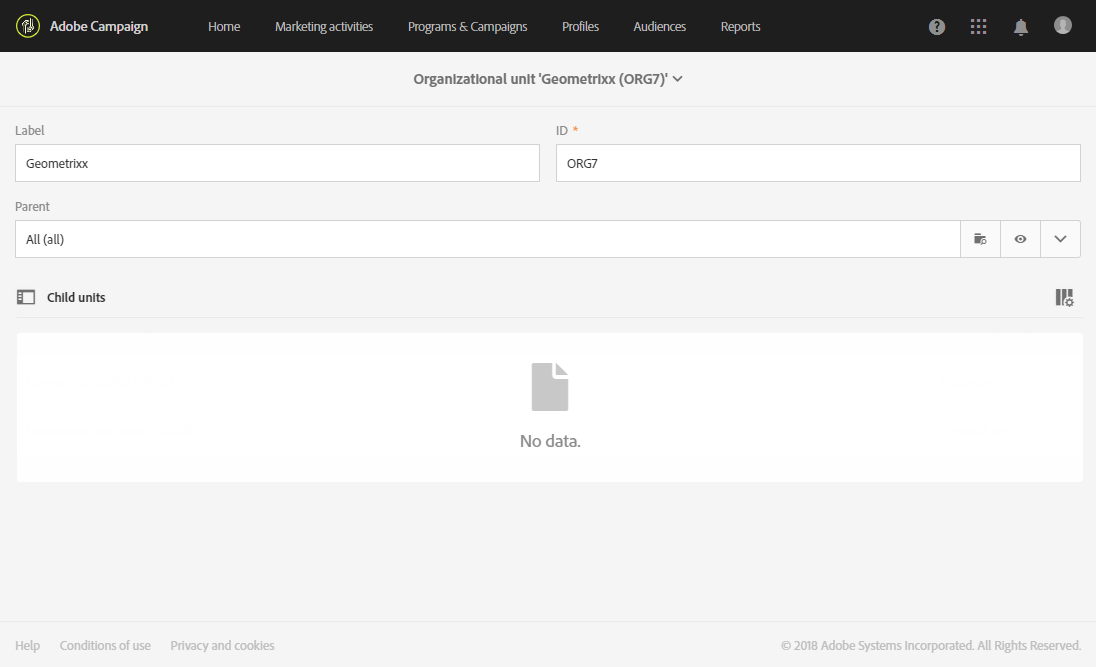Image resolution: width=1096 pixels, height=667 pixels.
Task: Click the Label field containing Geometrixx
Action: point(277,163)
